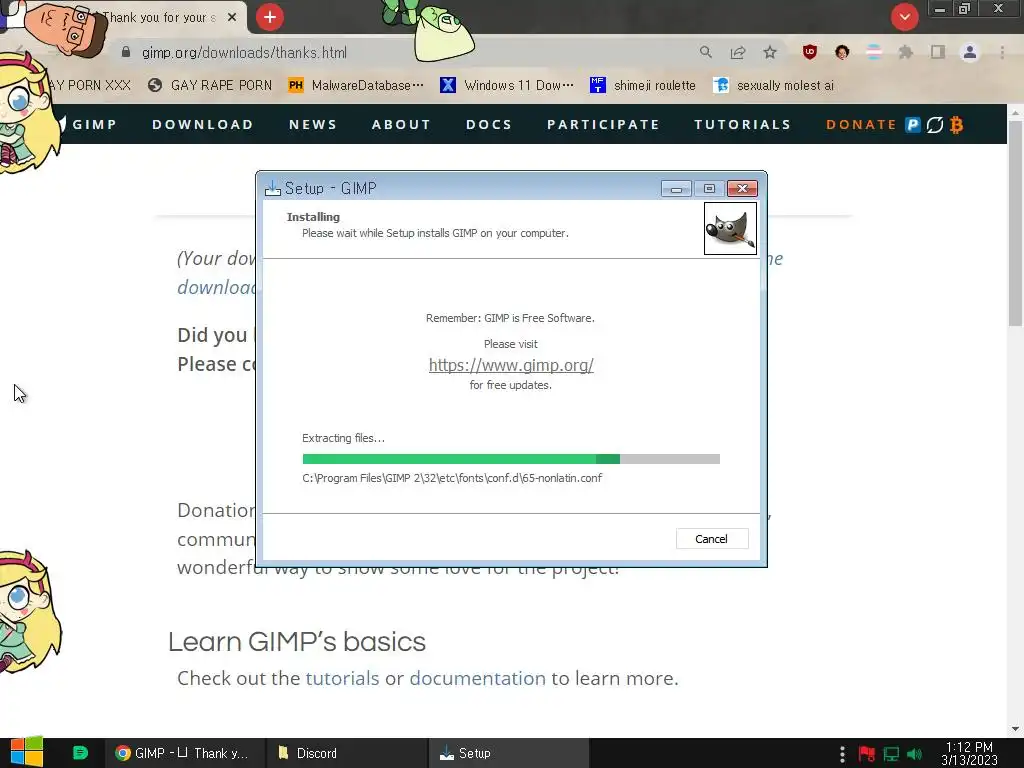Click the Wilber mascot image in Setup
Viewport: 1024px width, 768px height.
pos(730,228)
